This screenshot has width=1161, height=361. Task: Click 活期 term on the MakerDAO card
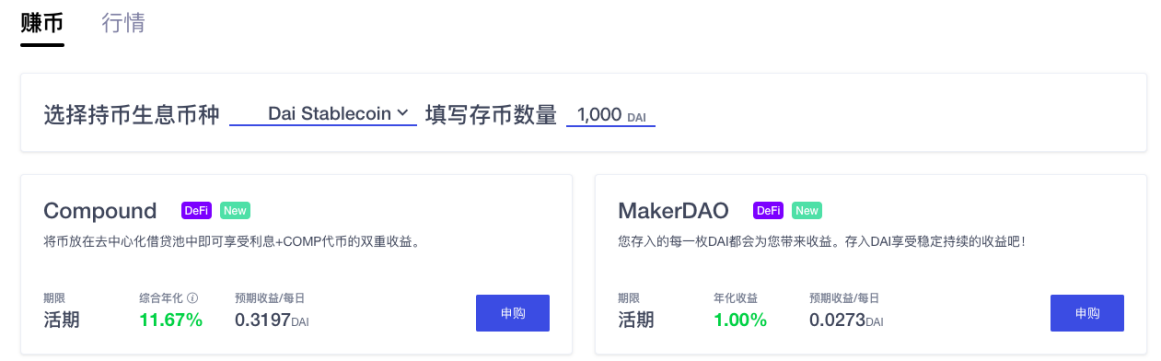tap(636, 320)
